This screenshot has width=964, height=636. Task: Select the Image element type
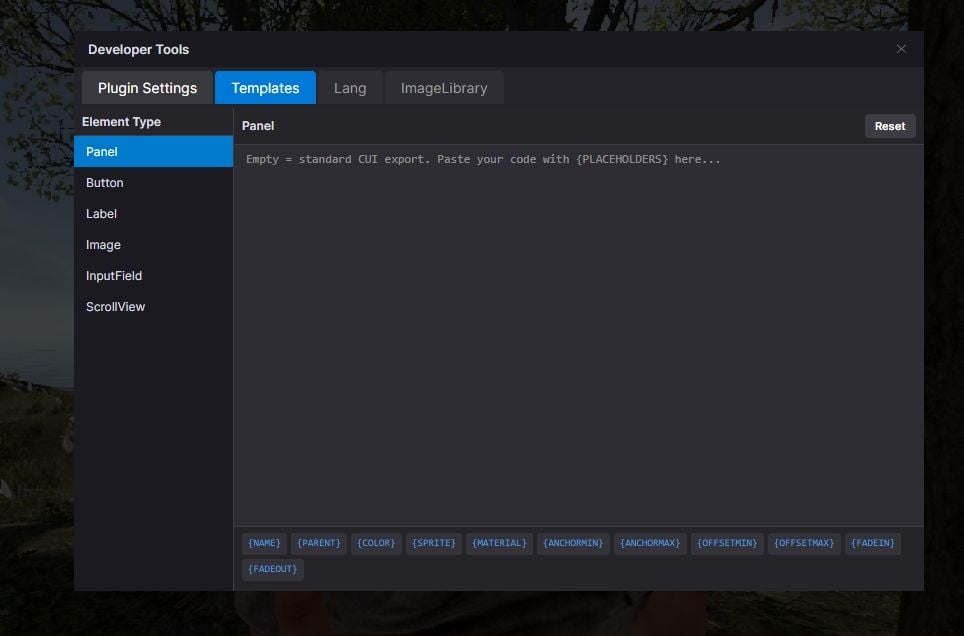point(103,244)
